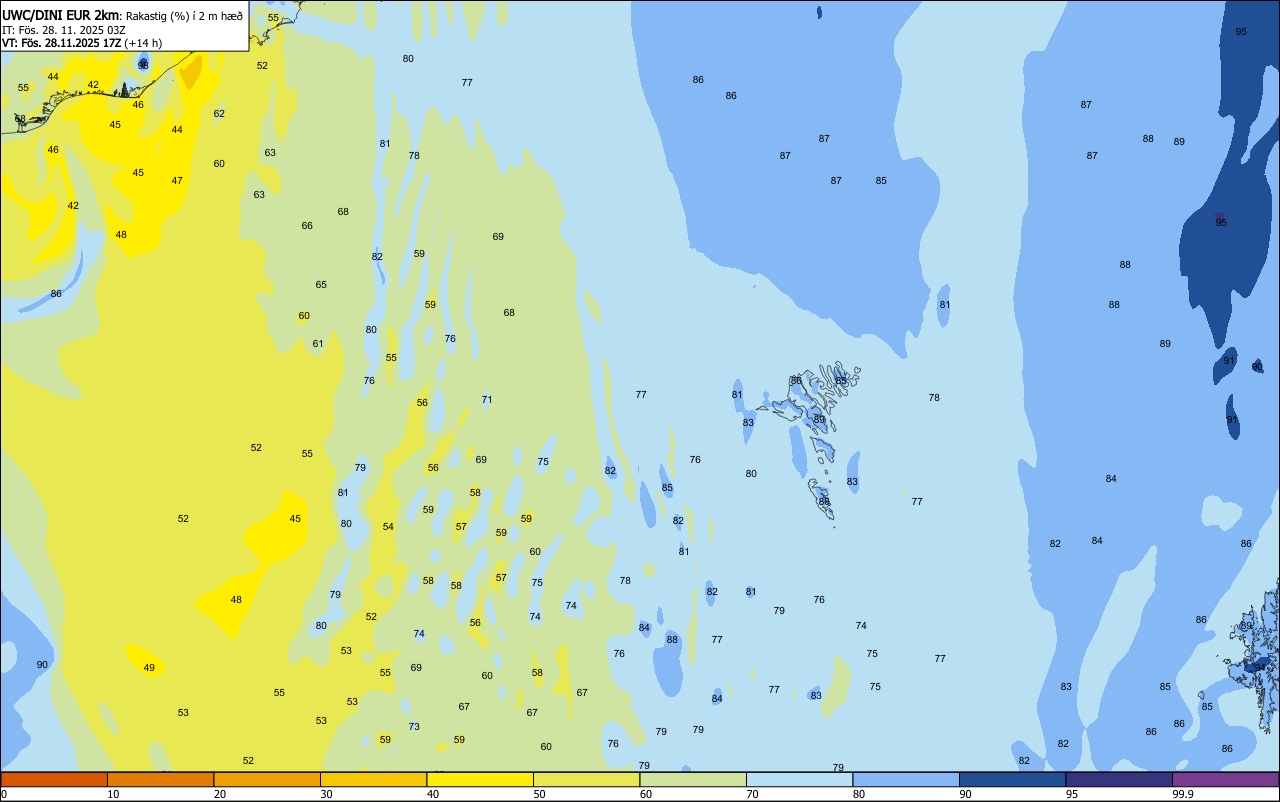Select the map value '62'
The height and width of the screenshot is (802, 1280).
(x=219, y=114)
